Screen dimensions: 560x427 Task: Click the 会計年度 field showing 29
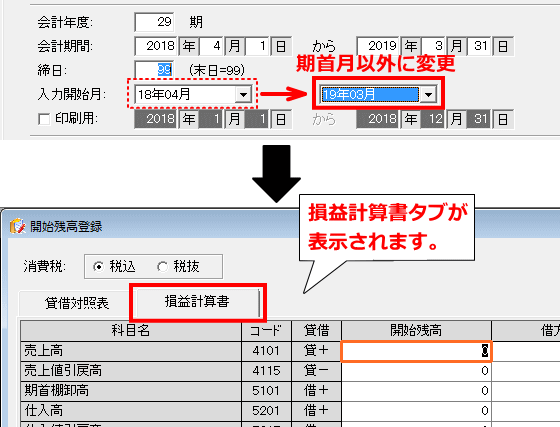click(155, 22)
